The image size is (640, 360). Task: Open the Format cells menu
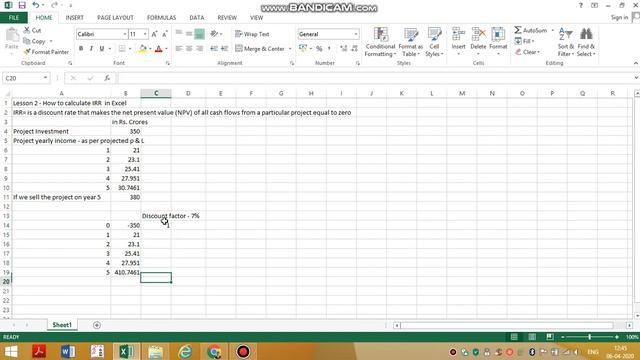pos(498,42)
